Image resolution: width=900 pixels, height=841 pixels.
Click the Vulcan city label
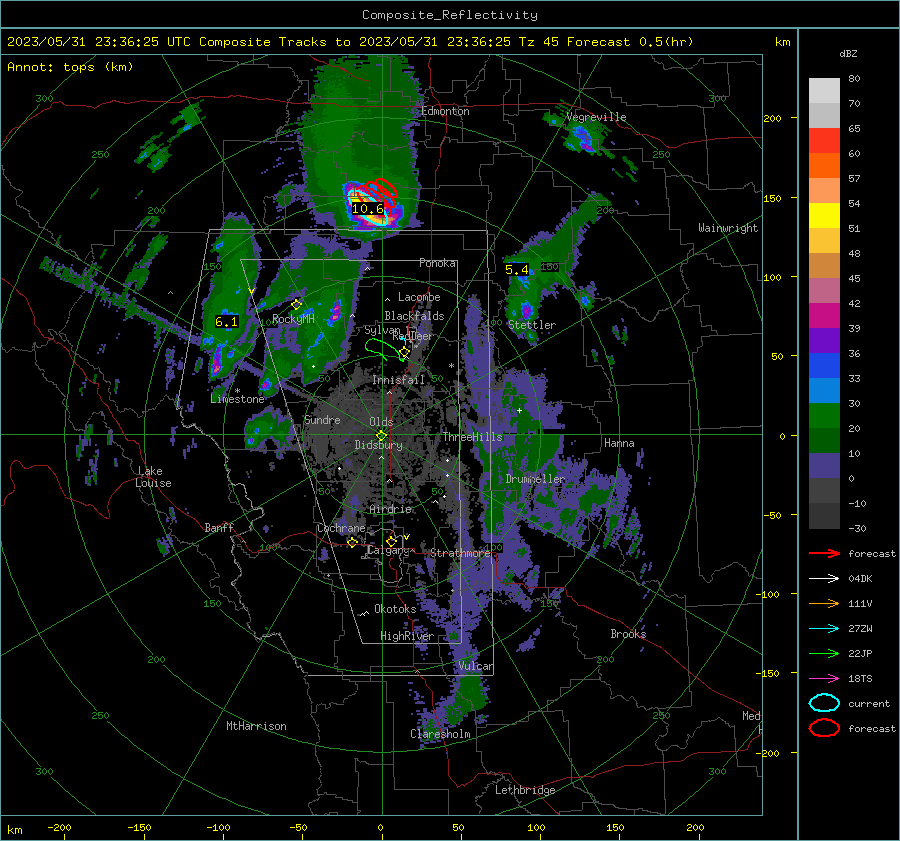475,666
